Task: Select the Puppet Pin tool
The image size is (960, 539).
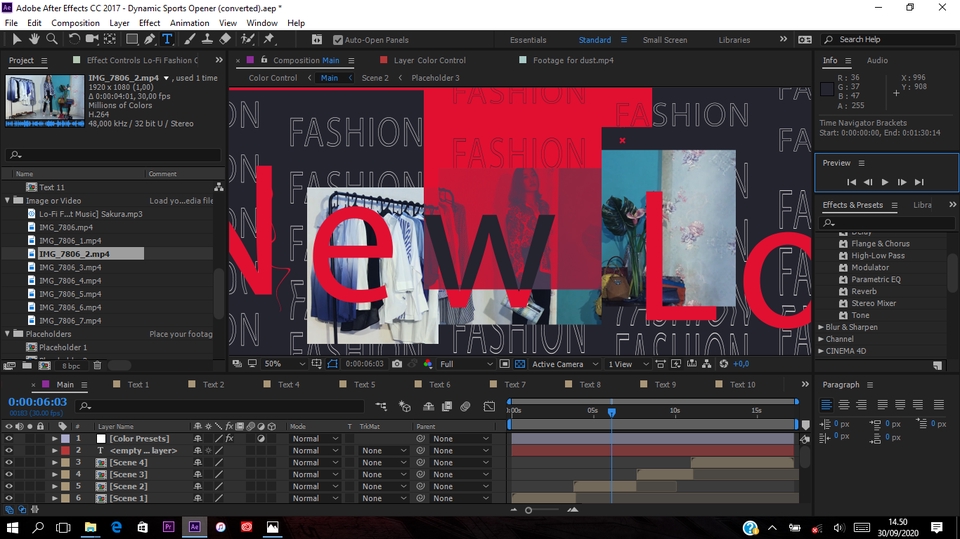Action: [x=269, y=39]
